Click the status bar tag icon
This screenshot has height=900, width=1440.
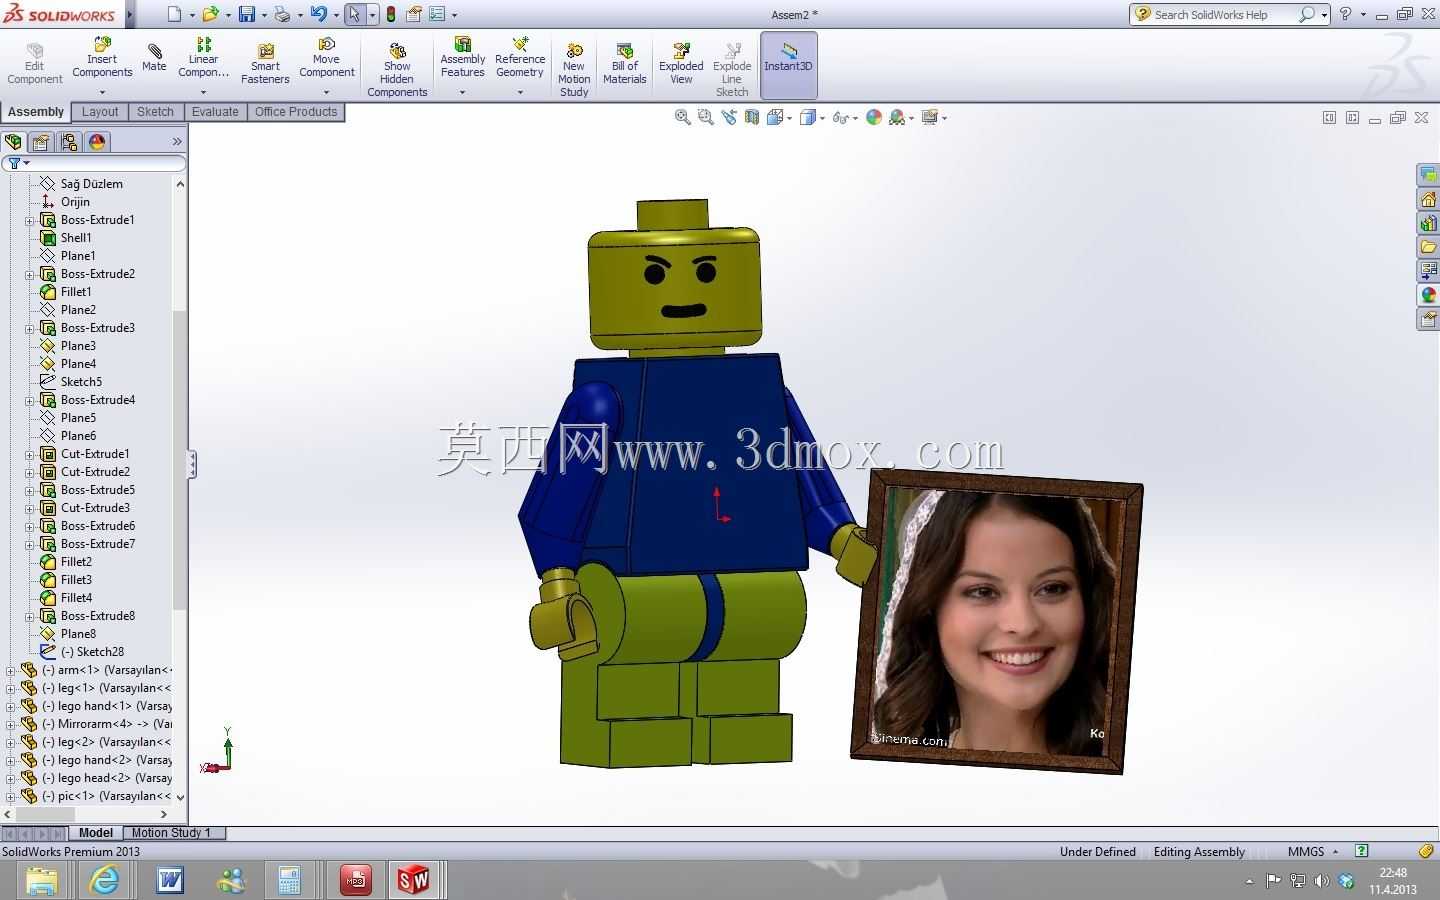click(1426, 851)
